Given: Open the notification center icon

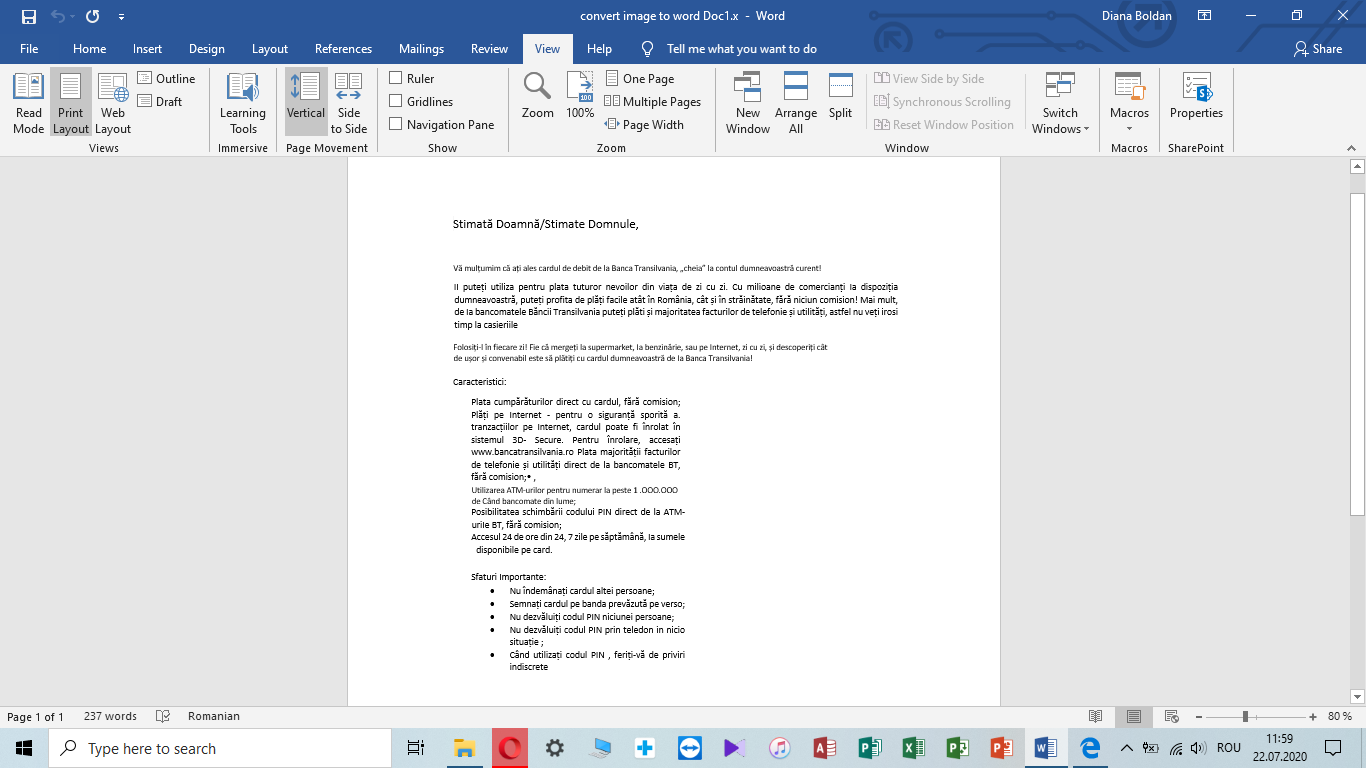Looking at the screenshot, I should 1333,748.
